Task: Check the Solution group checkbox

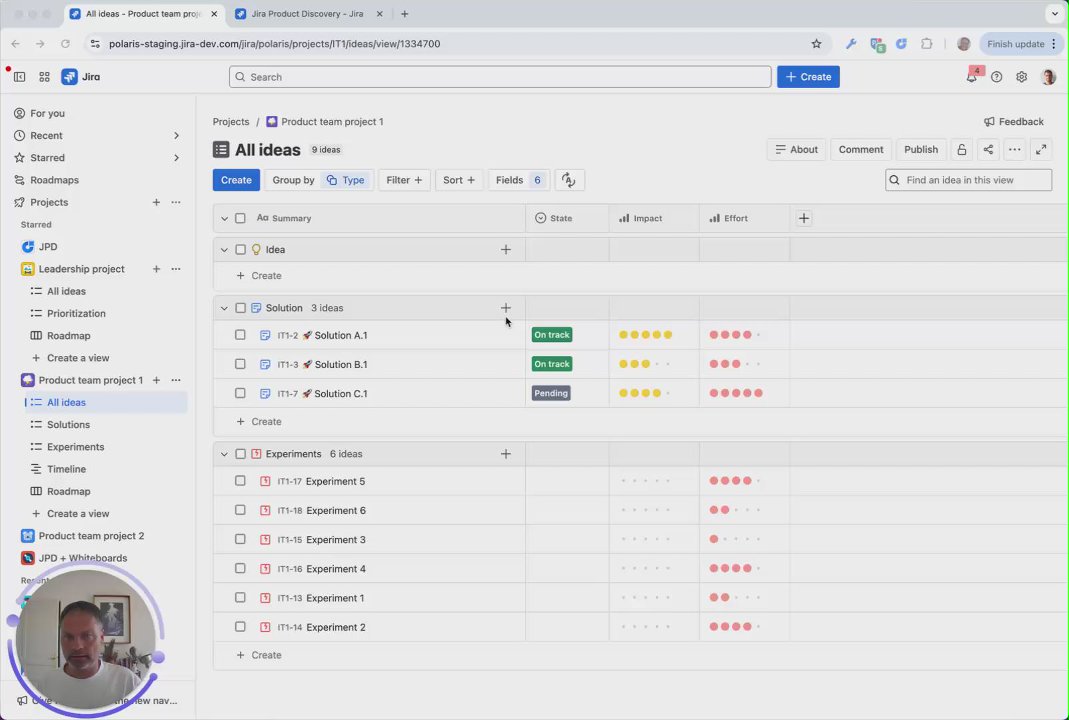Action: click(x=240, y=308)
